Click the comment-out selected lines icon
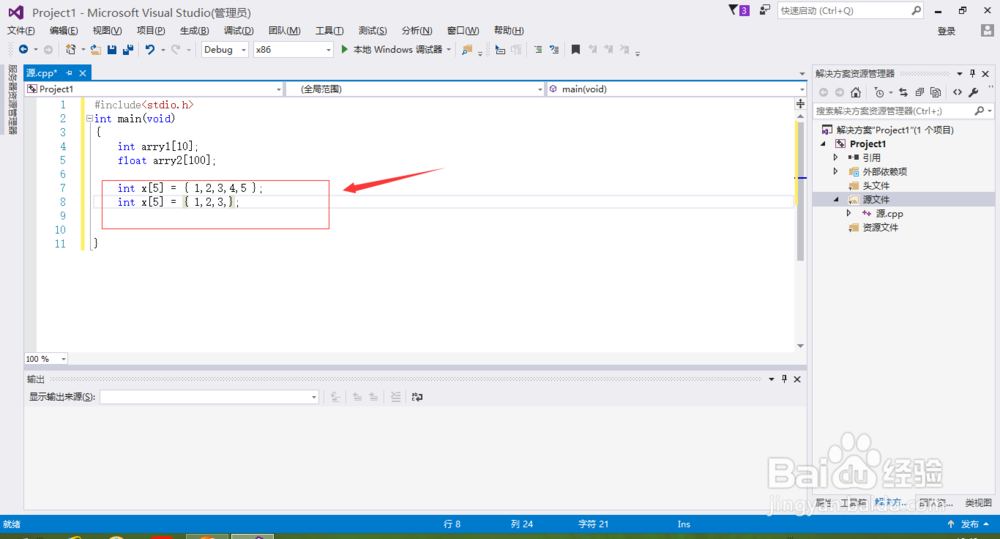The image size is (1000, 539). click(538, 49)
